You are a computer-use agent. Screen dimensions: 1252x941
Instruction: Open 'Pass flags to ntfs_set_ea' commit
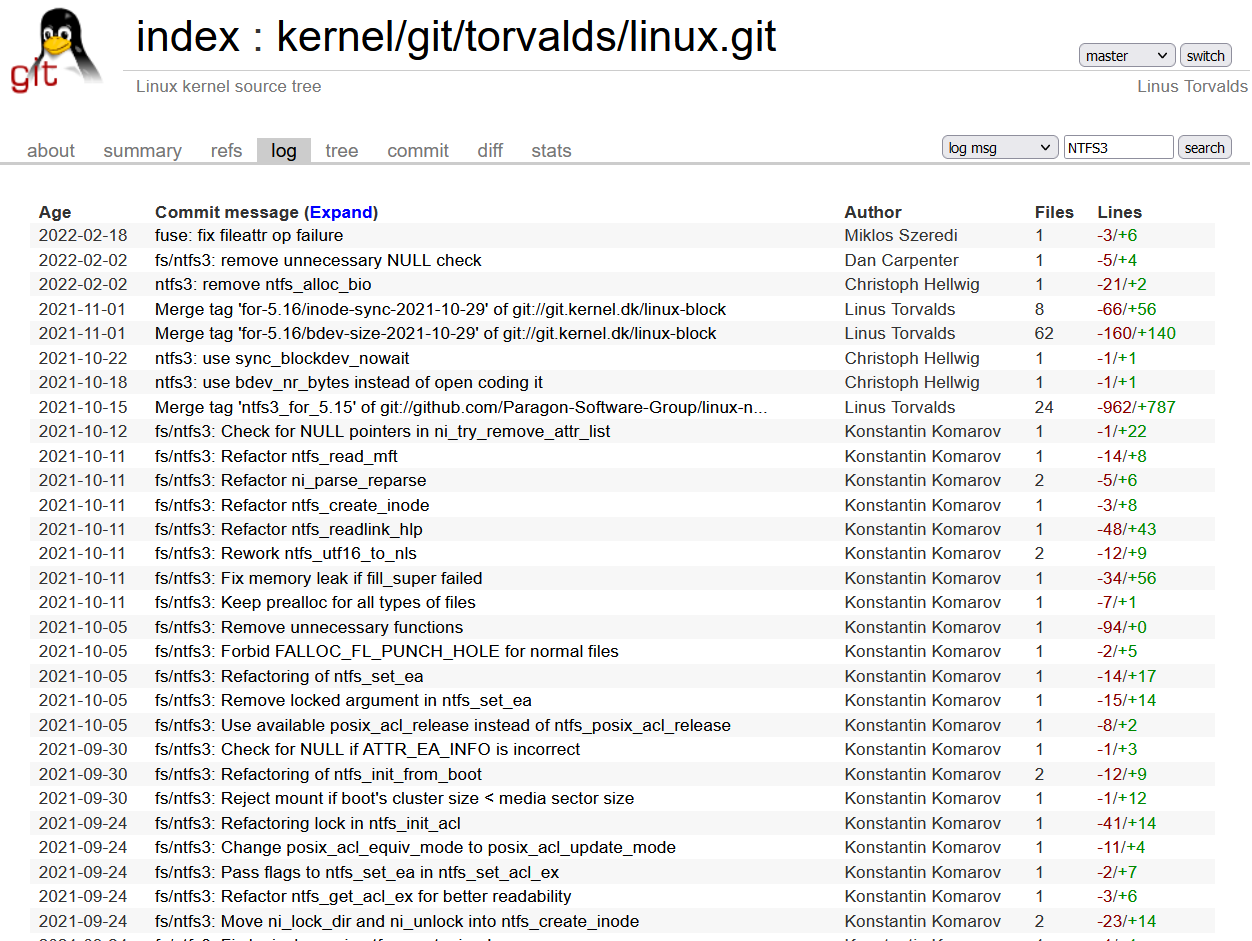pyautogui.click(x=357, y=872)
